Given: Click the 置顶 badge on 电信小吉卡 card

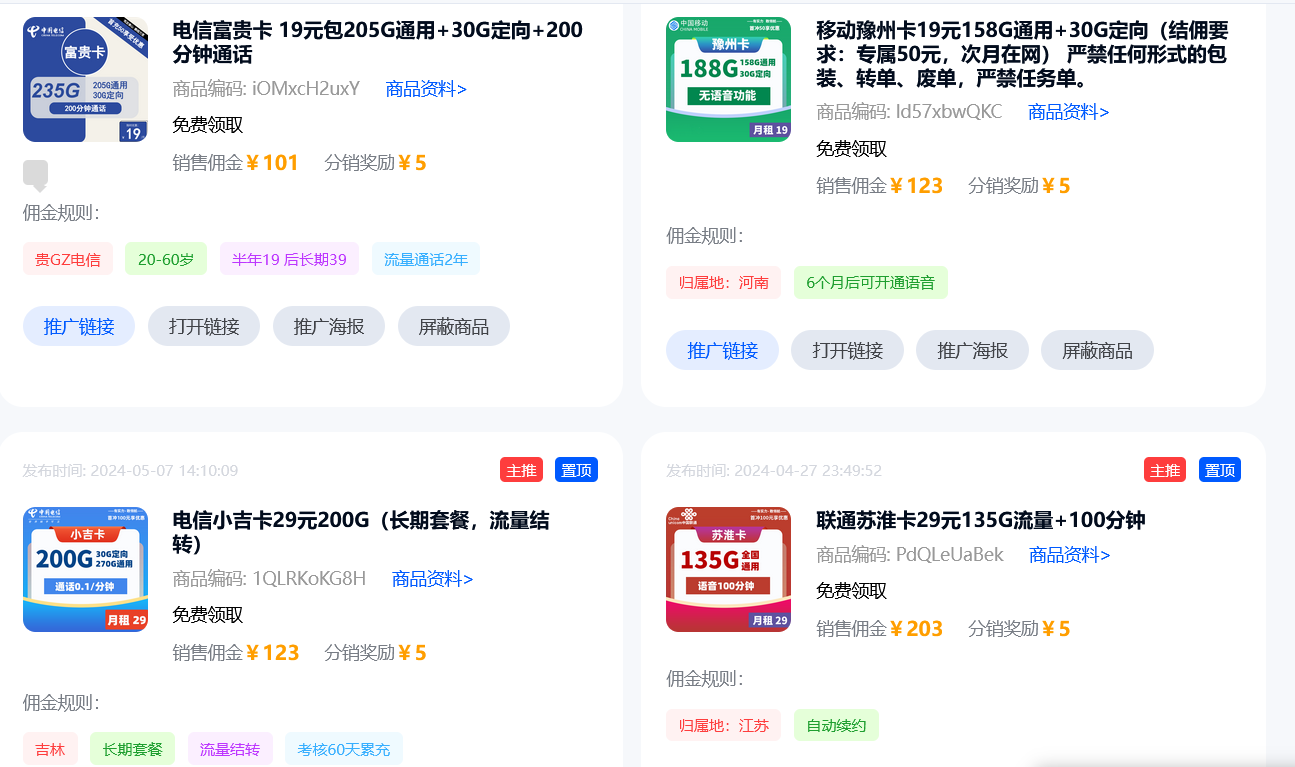Looking at the screenshot, I should 576,470.
